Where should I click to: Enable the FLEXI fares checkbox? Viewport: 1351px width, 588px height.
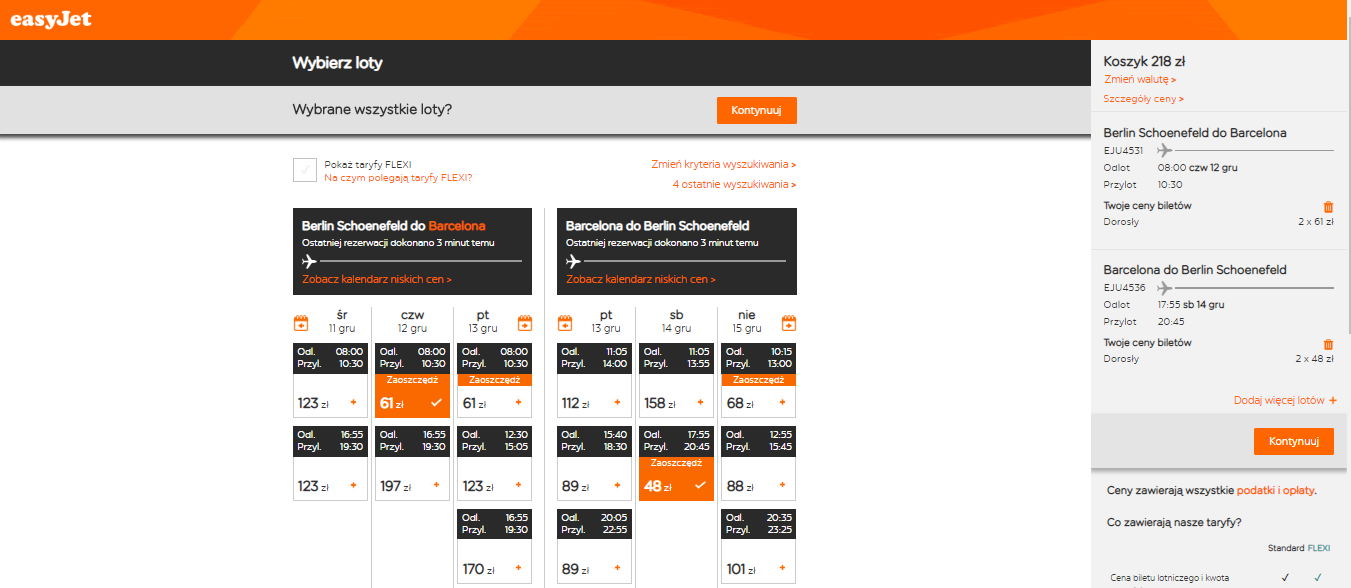click(305, 170)
